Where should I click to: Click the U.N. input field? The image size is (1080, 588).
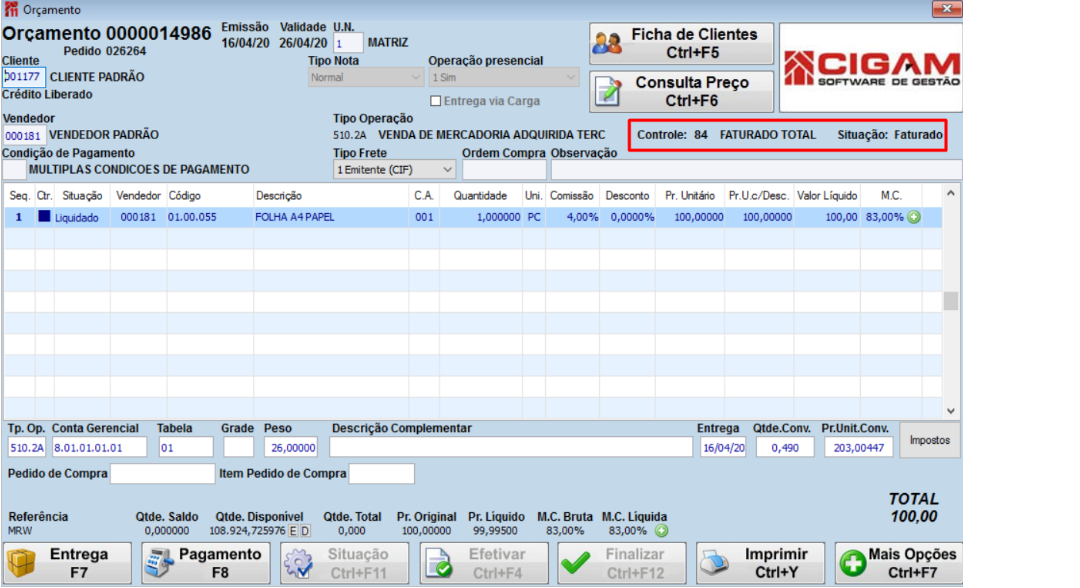click(x=348, y=43)
